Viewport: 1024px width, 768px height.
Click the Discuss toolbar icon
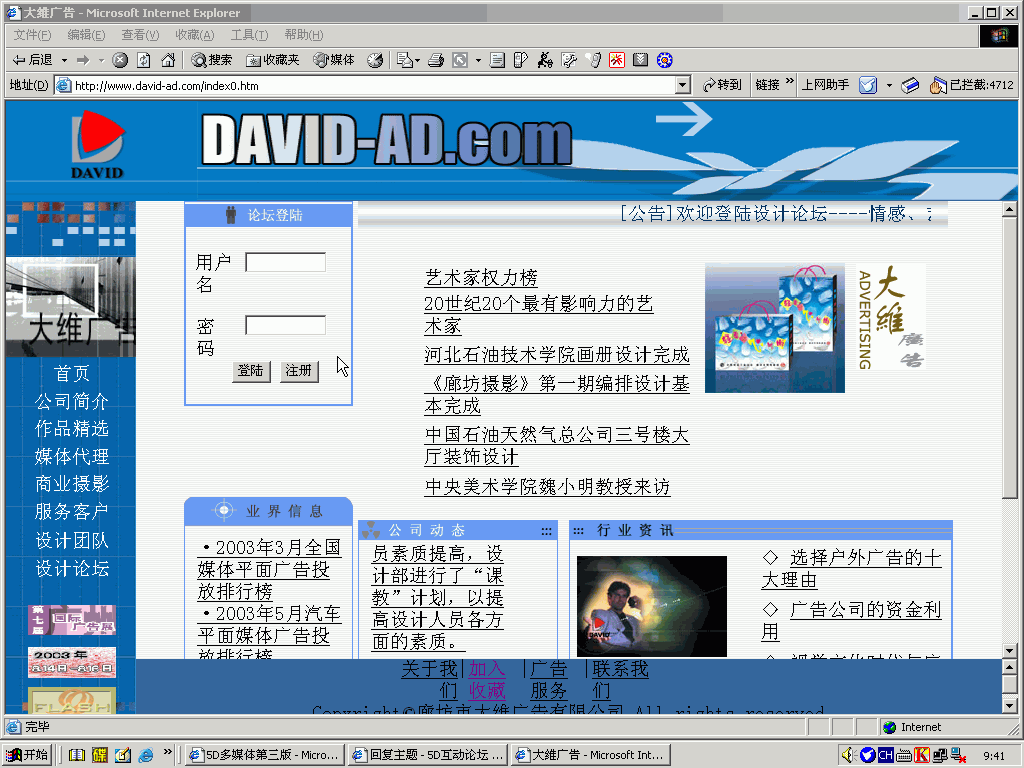[x=520, y=60]
